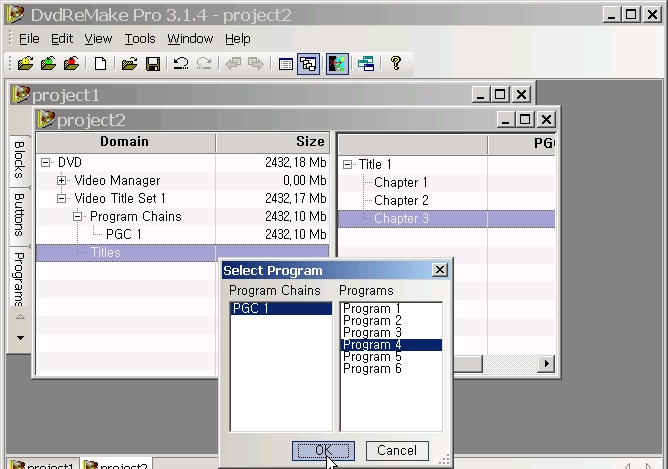The image size is (668, 469).
Task: Click the project2 horizontal scrollbar thumb
Action: coord(468,364)
